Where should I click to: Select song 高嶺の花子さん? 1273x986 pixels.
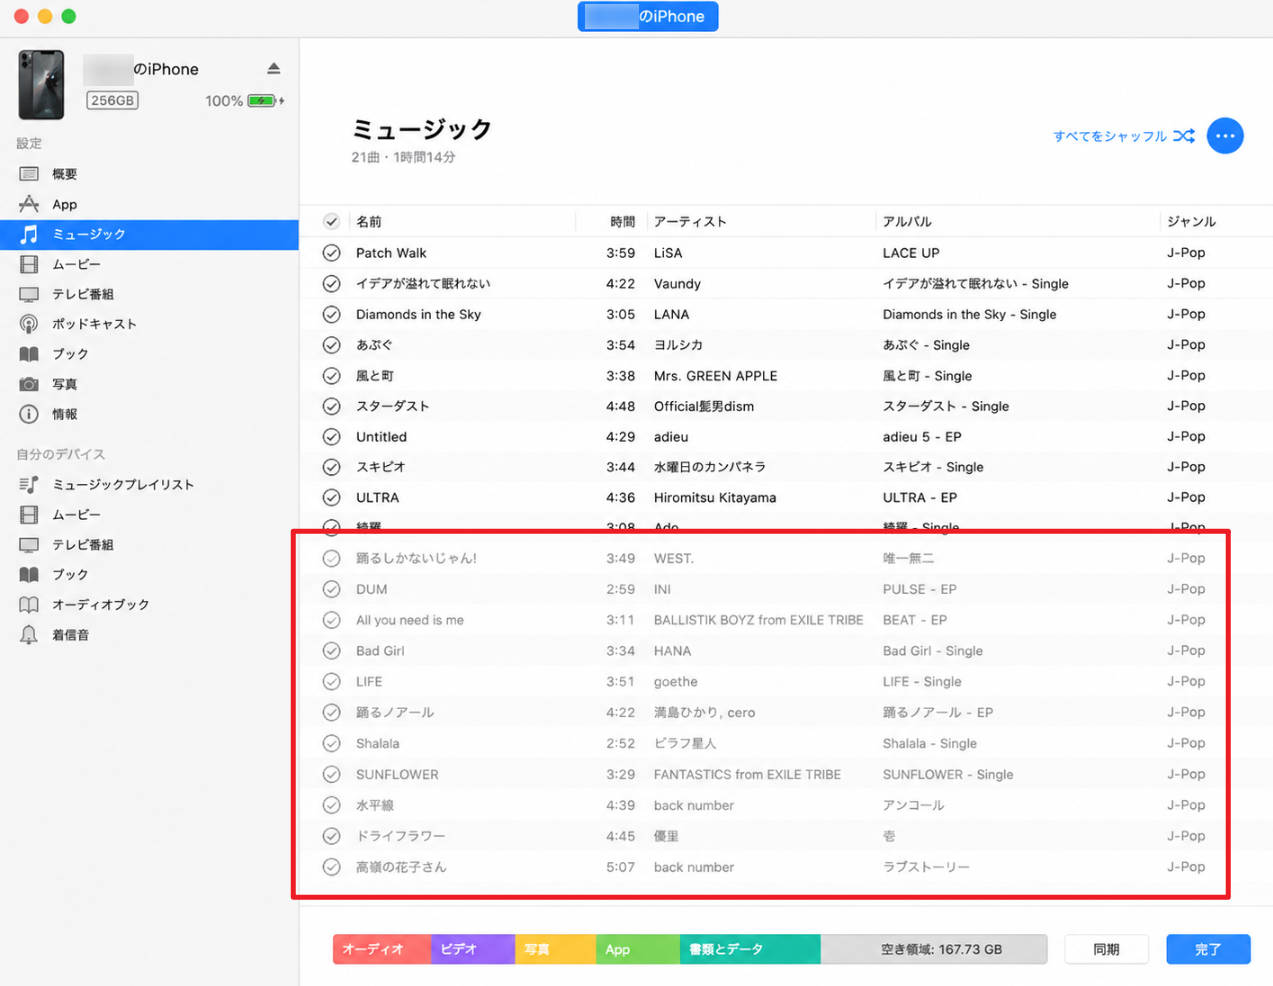click(x=401, y=867)
